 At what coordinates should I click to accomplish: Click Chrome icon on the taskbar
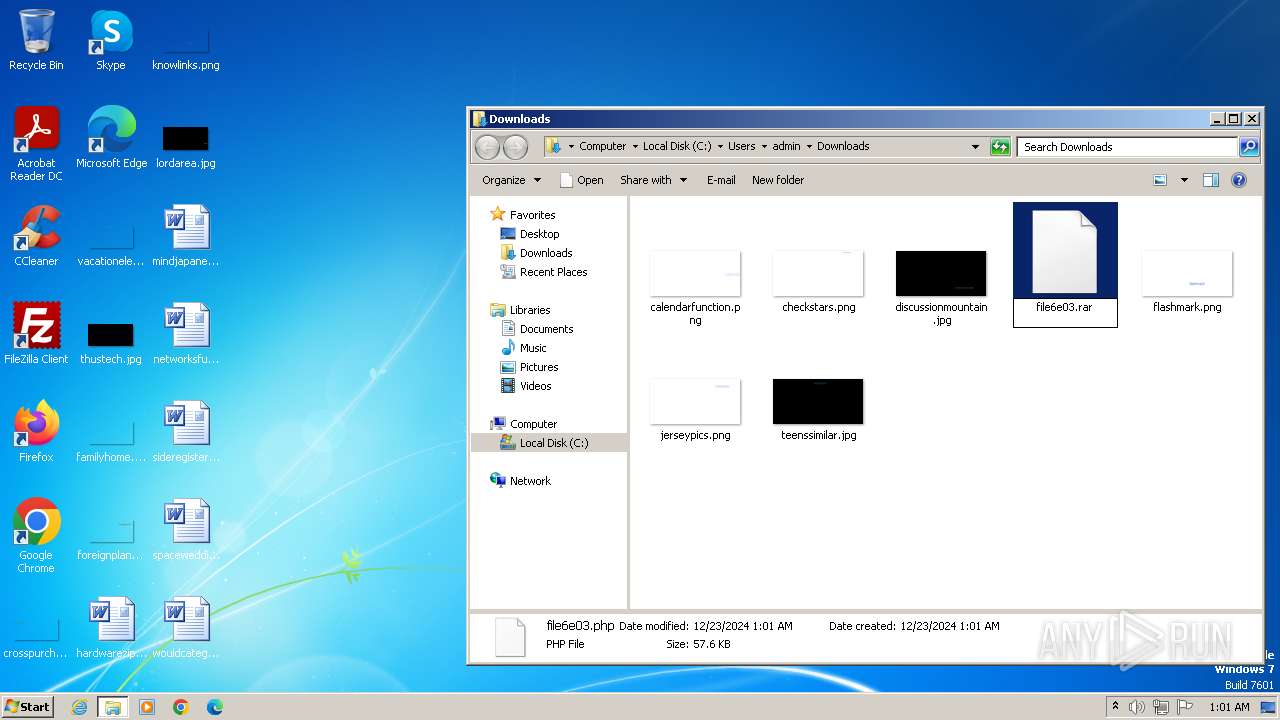tap(181, 707)
